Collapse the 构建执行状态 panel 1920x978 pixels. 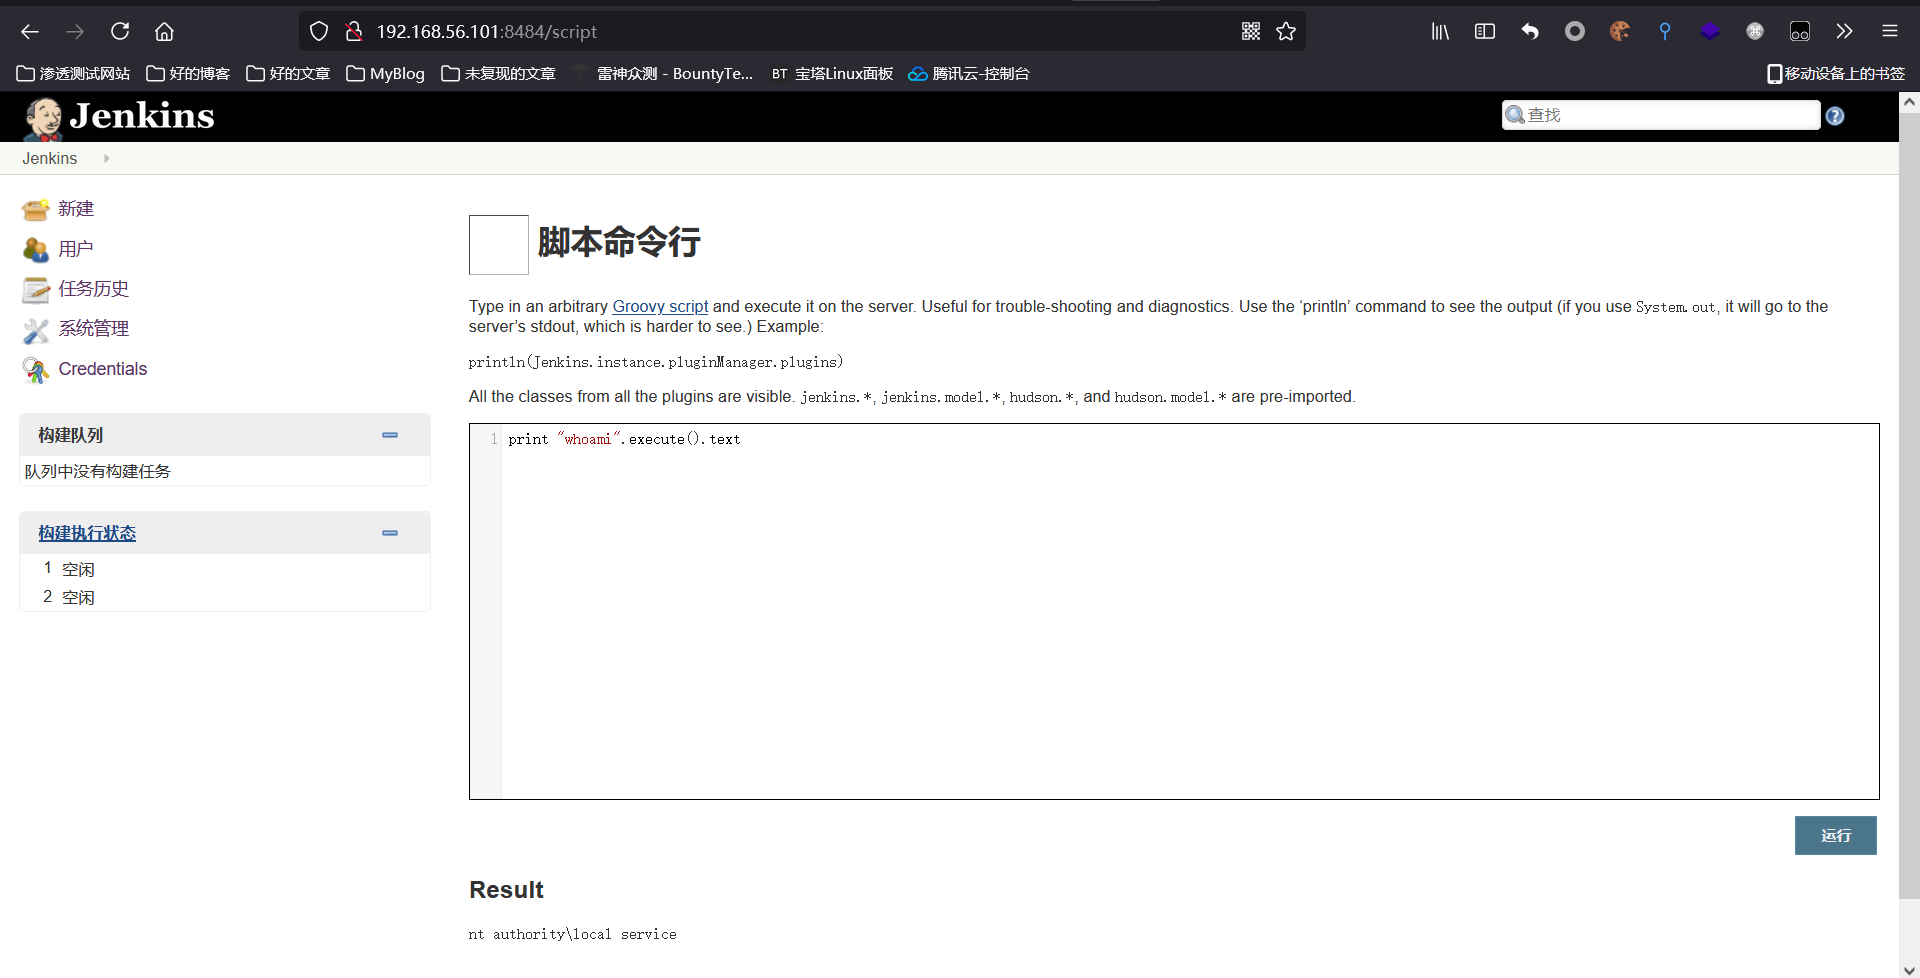390,533
